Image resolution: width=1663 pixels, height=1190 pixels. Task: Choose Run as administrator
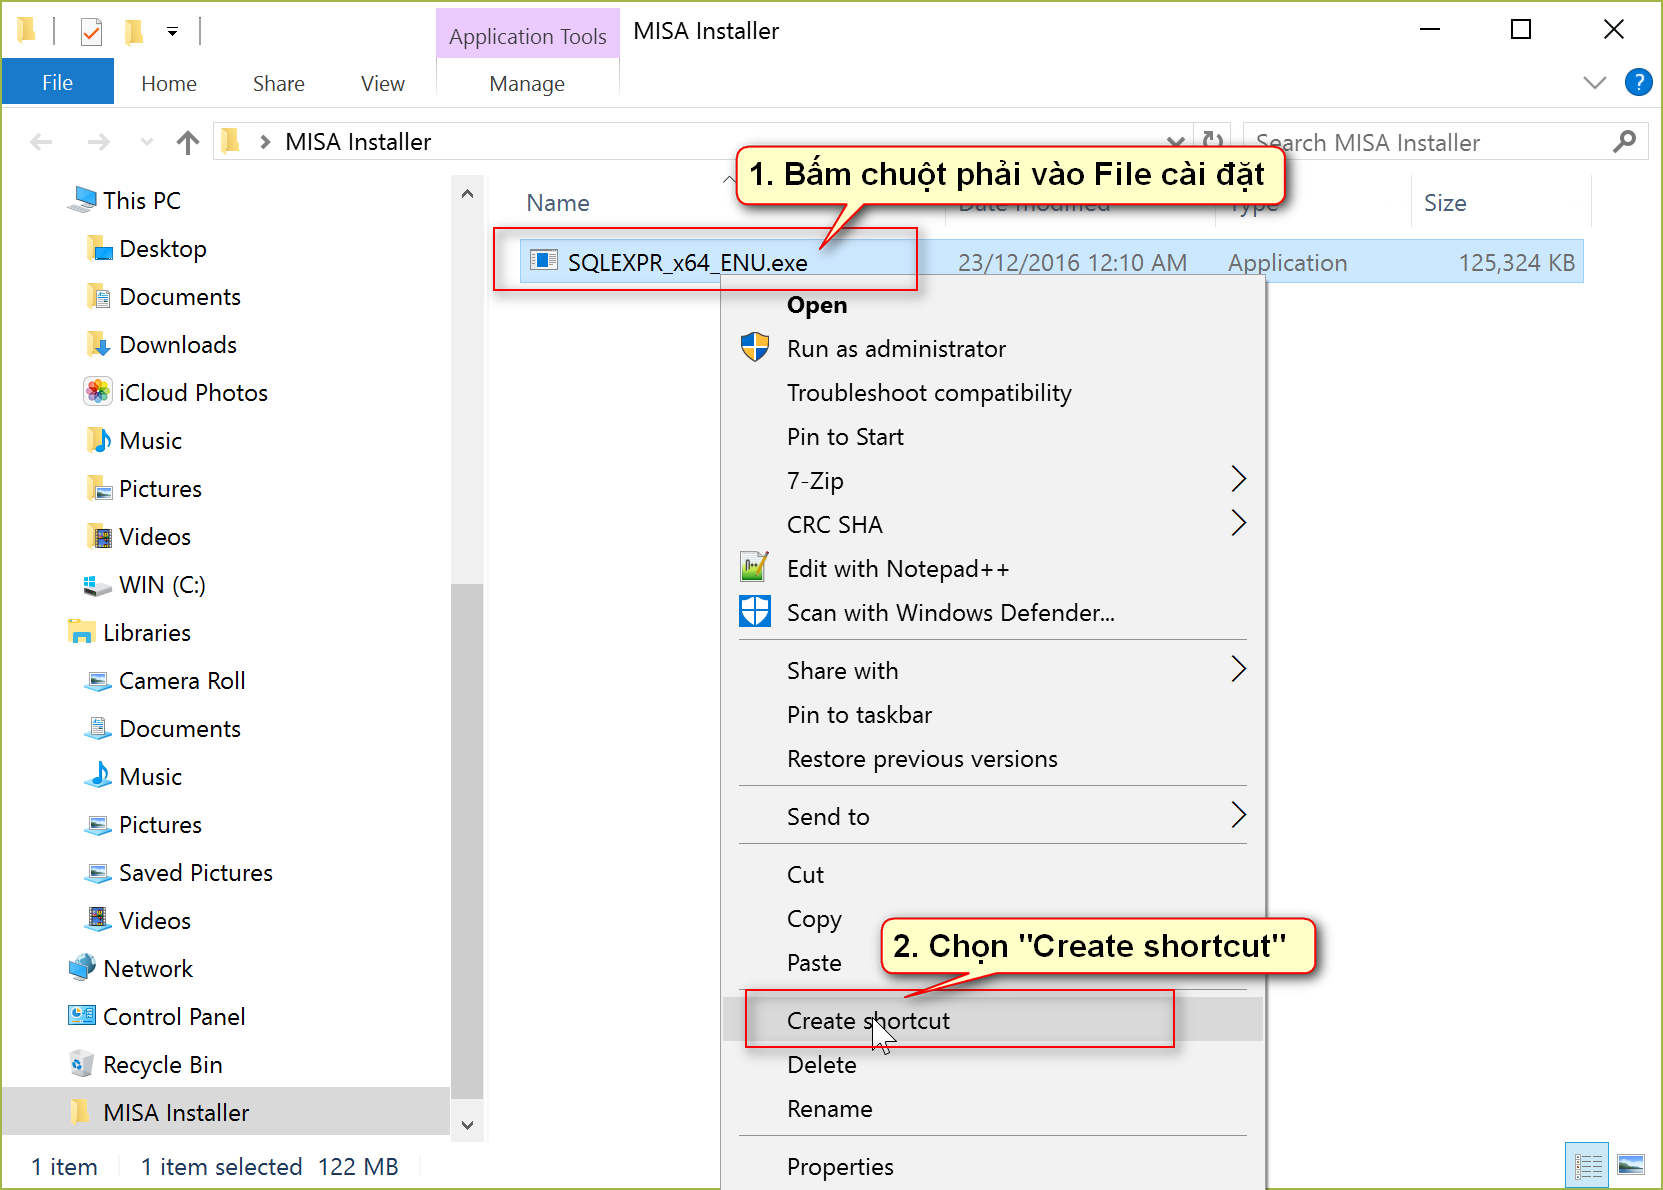896,349
